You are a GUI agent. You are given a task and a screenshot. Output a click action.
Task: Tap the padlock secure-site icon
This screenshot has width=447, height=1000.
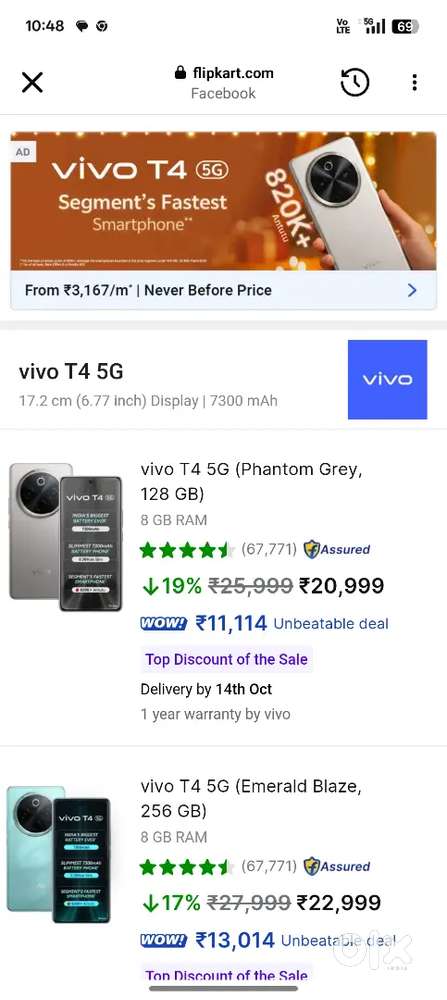coord(180,73)
